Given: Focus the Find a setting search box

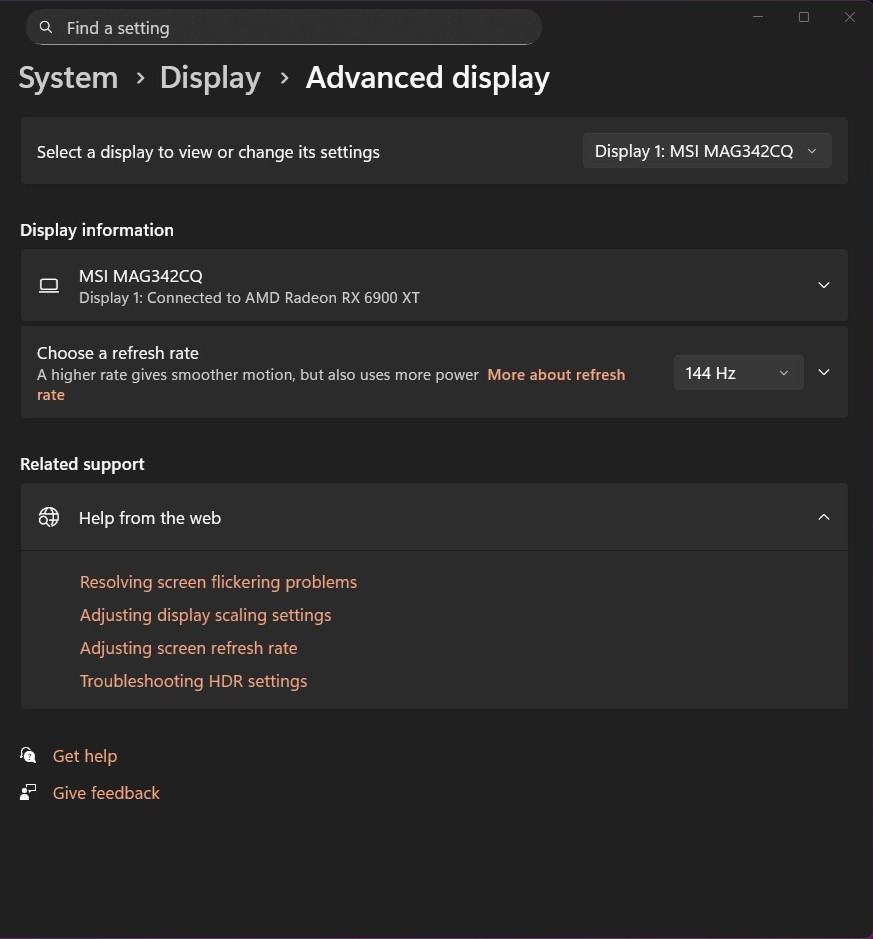Looking at the screenshot, I should [x=284, y=27].
